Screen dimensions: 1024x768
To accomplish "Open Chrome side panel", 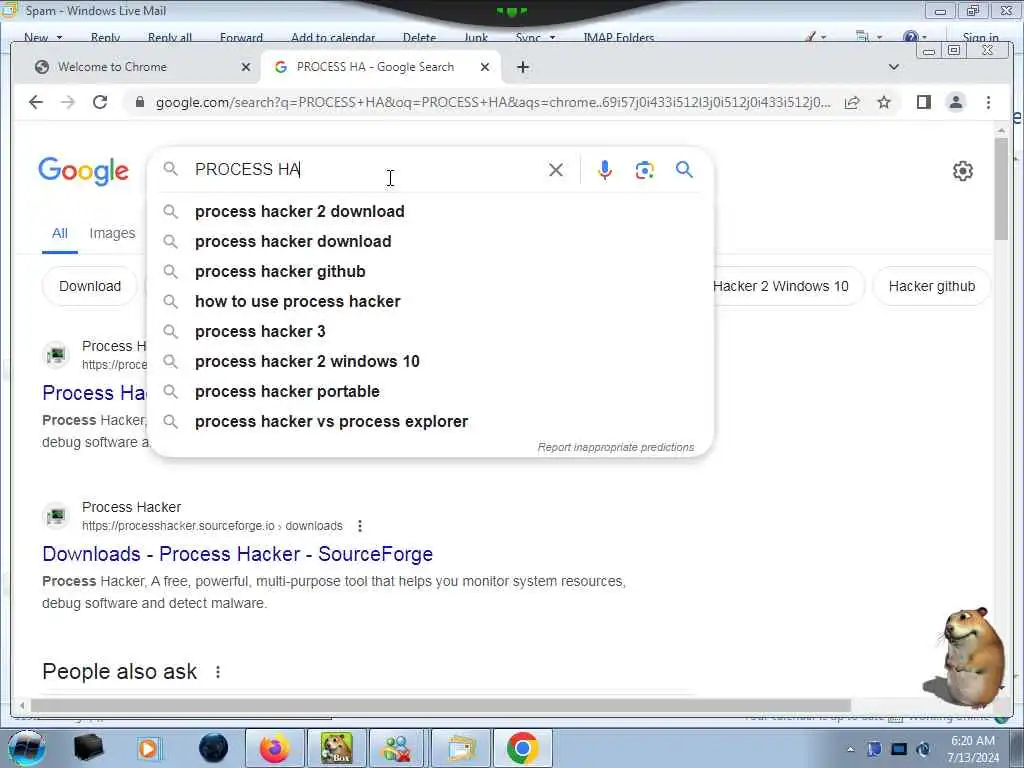I will pos(923,103).
